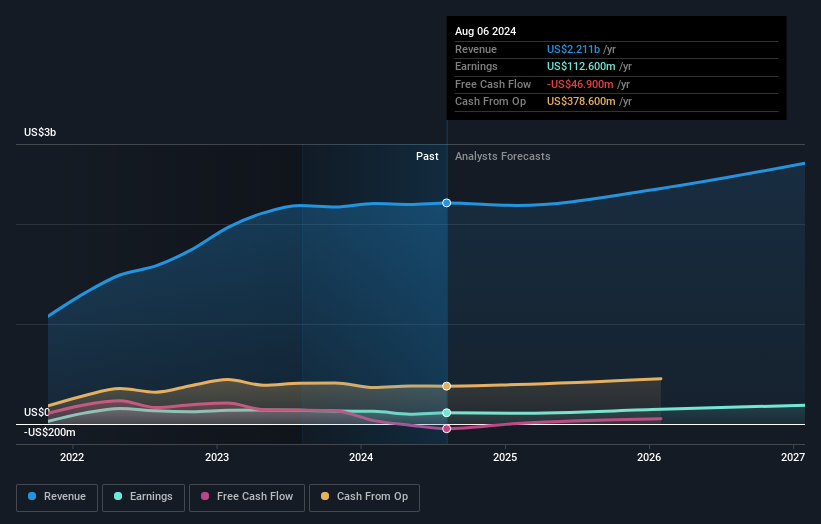Click the 2023 x-axis label
This screenshot has height=524, width=821.
point(217,457)
